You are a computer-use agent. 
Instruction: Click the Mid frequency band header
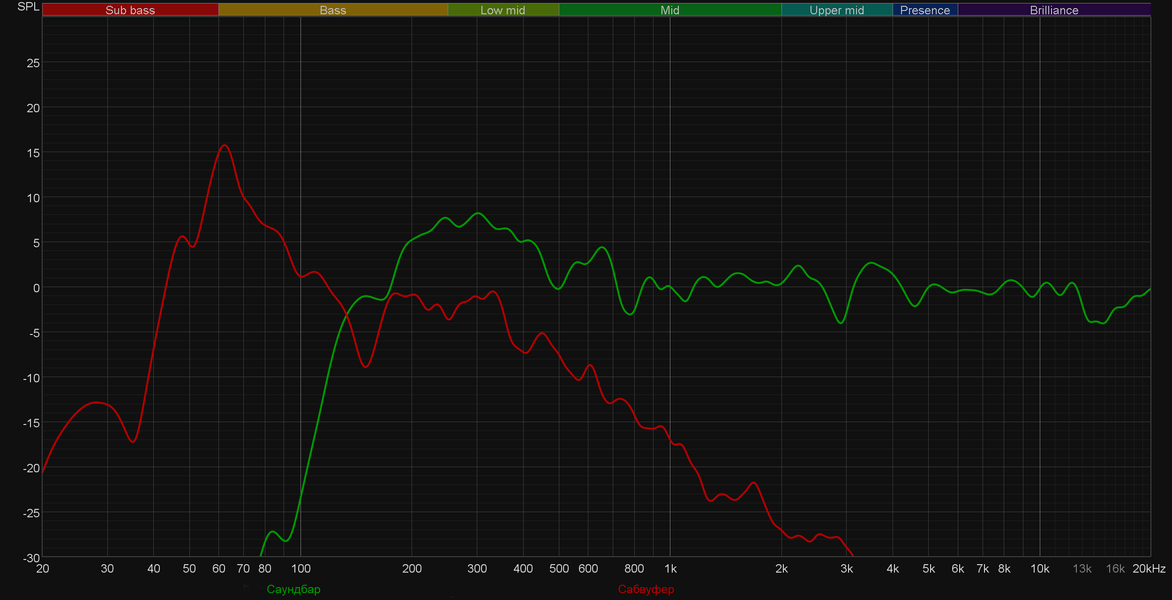pyautogui.click(x=670, y=10)
